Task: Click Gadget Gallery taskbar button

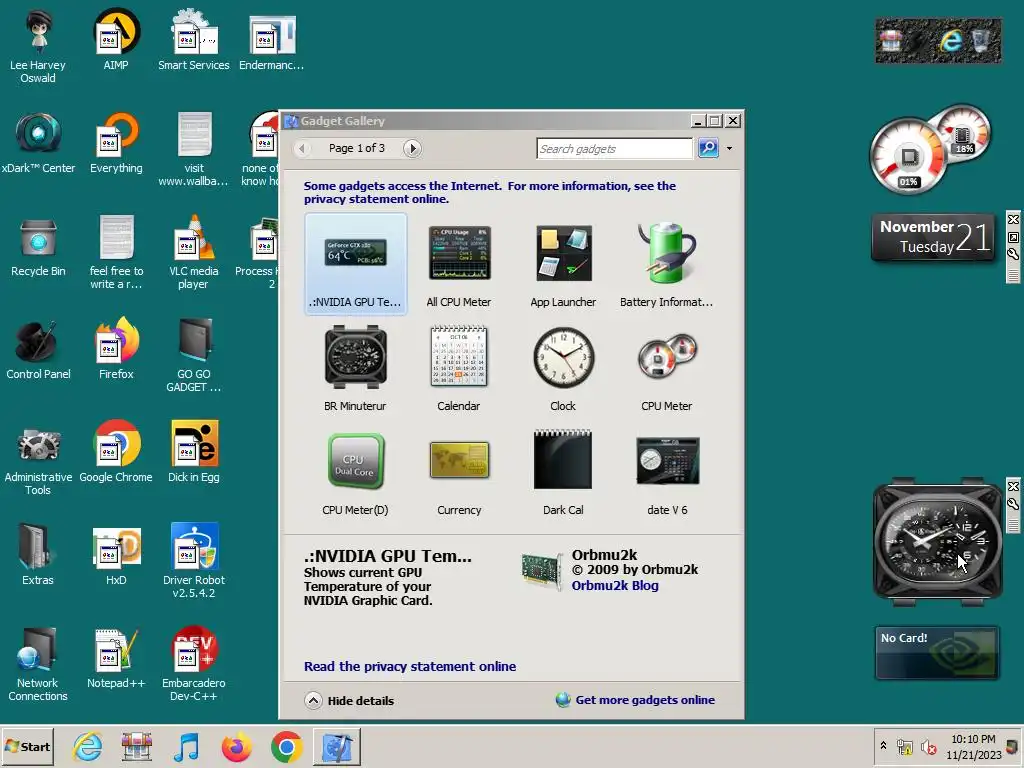Action: point(337,746)
